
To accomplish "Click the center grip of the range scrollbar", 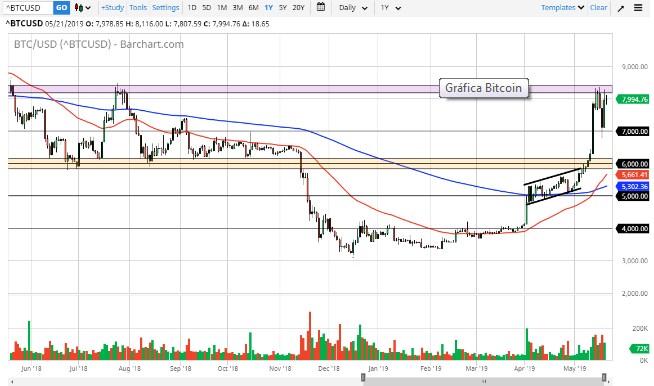I will (484, 381).
